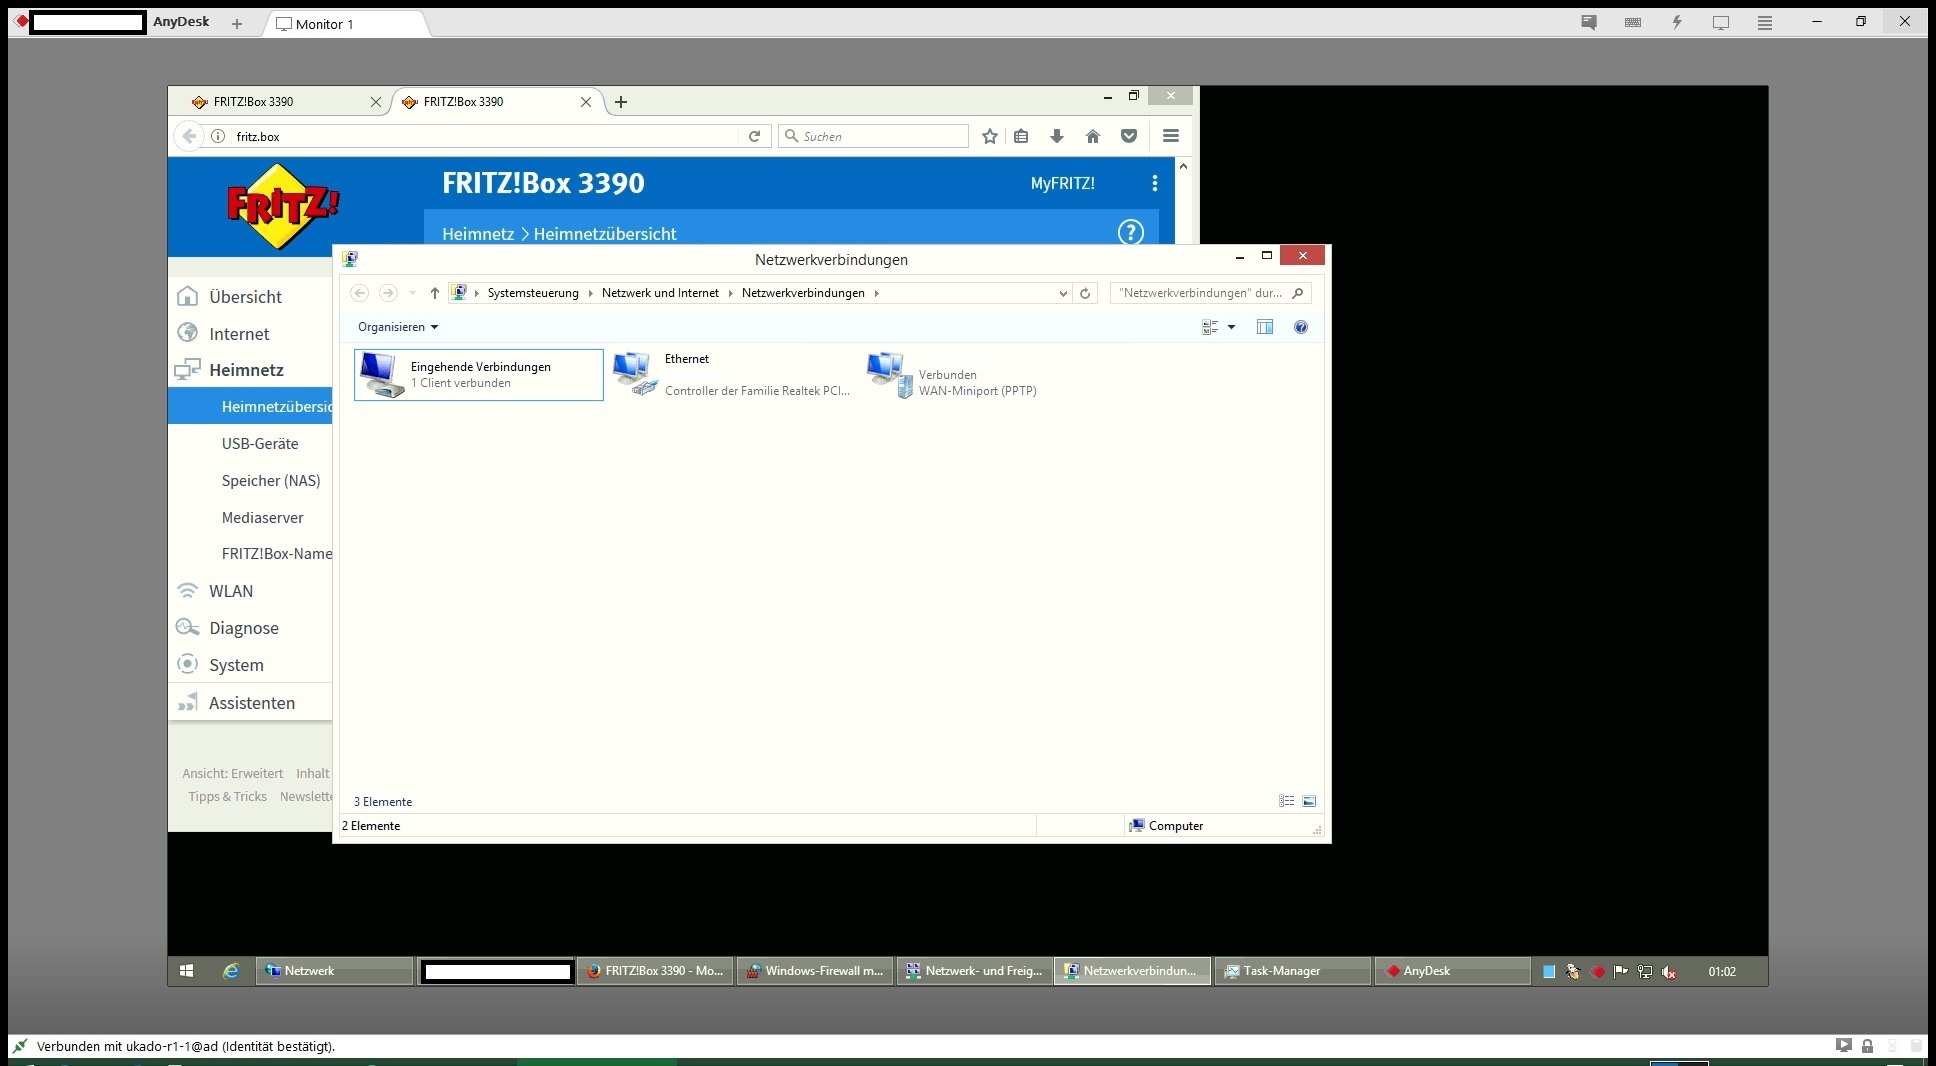Viewport: 1936px width, 1066px height.
Task: Go up one level in Netzwerkverbindungen
Action: click(434, 293)
